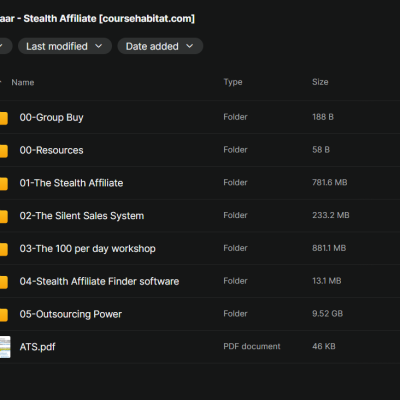Viewport: 400px width, 400px height.
Task: Select the ATS.pdf file name
Action: [x=37, y=347]
